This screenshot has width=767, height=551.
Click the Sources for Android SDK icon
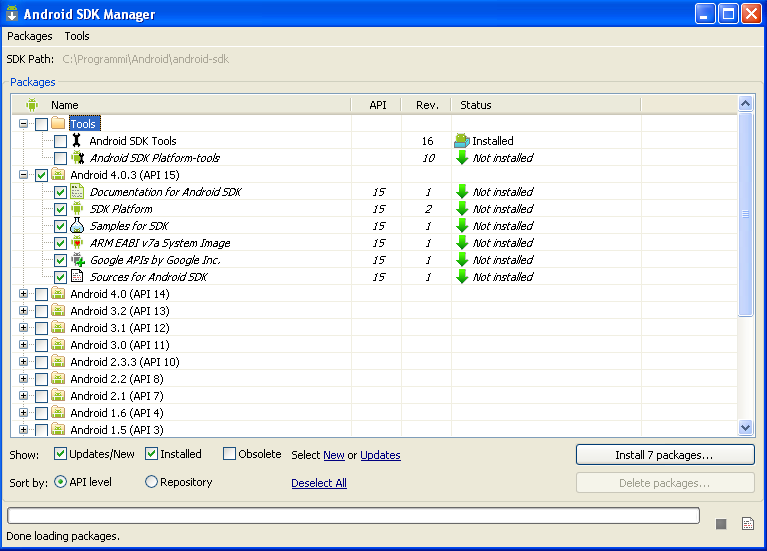pos(77,276)
